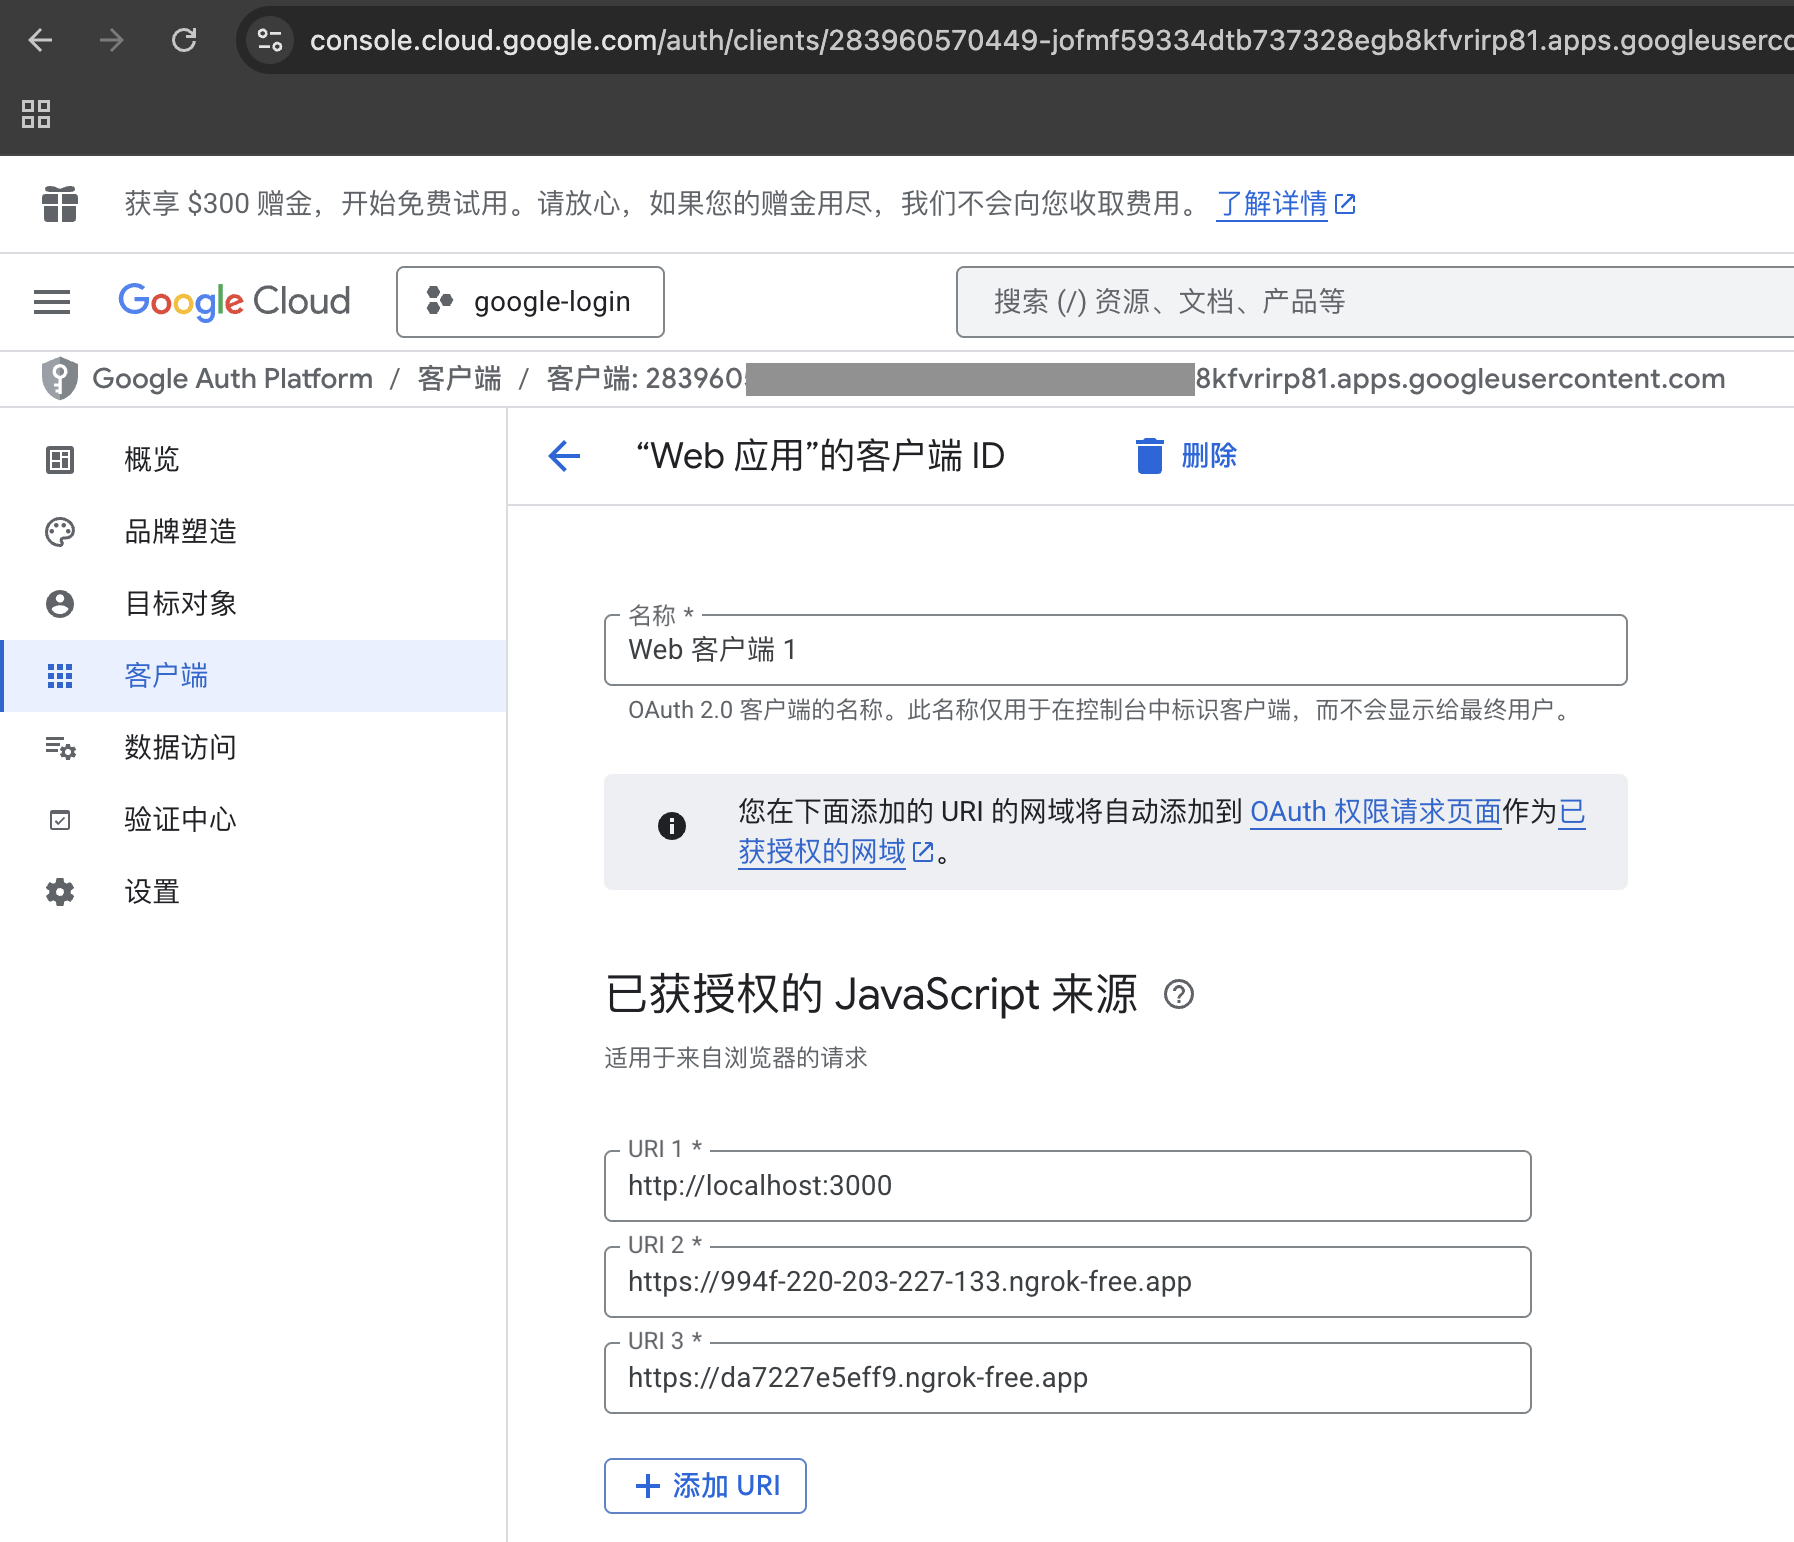Click the 客户端 breadcrumb link
The image size is (1794, 1542).
[x=458, y=378]
